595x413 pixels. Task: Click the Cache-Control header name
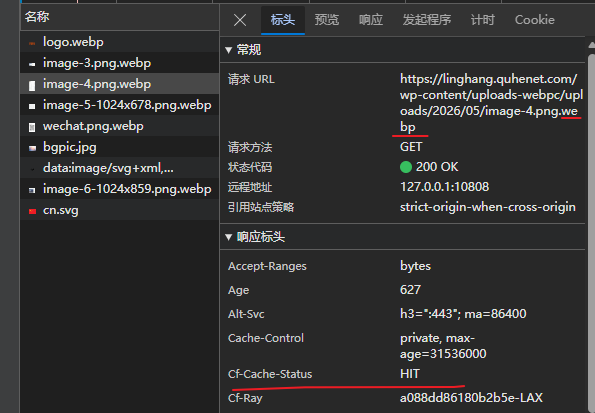266,338
